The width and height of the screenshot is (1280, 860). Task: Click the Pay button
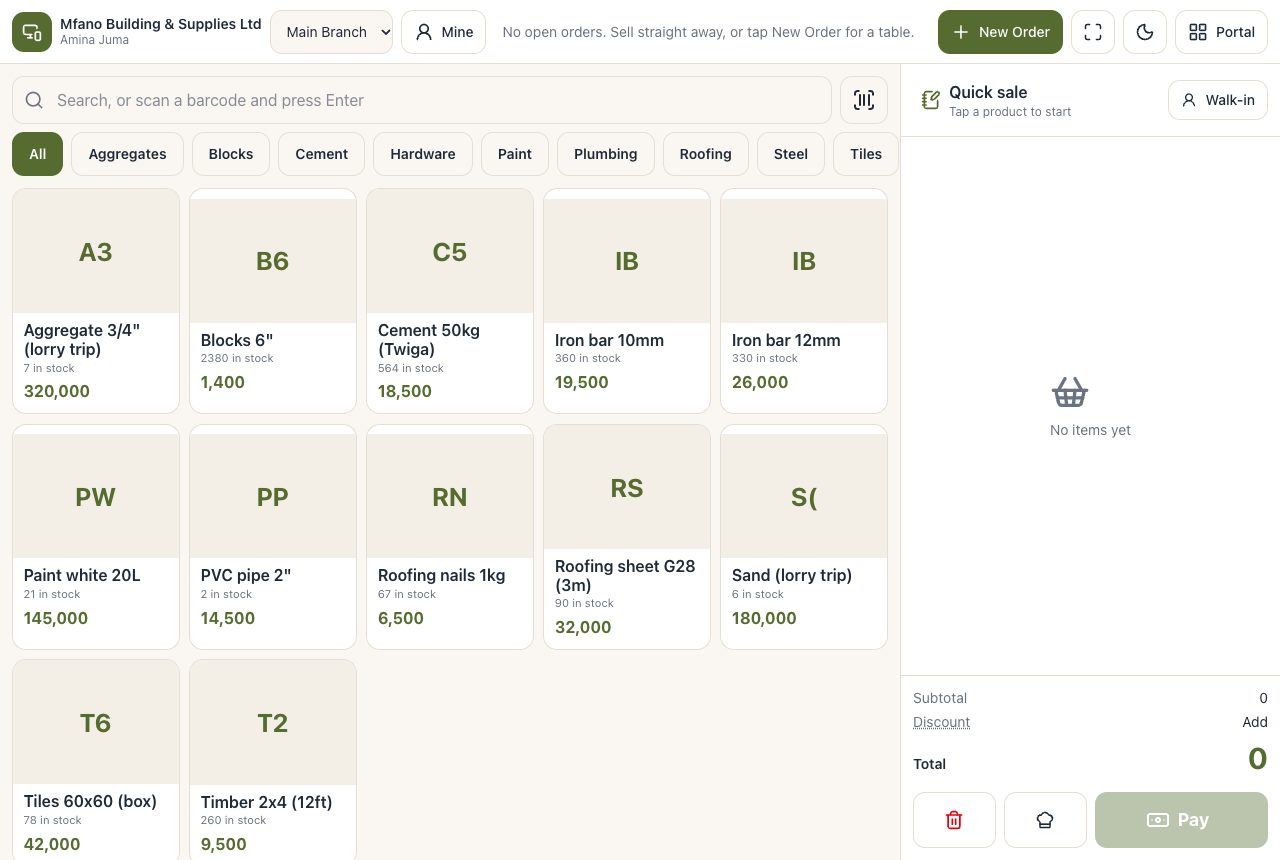(x=1181, y=820)
